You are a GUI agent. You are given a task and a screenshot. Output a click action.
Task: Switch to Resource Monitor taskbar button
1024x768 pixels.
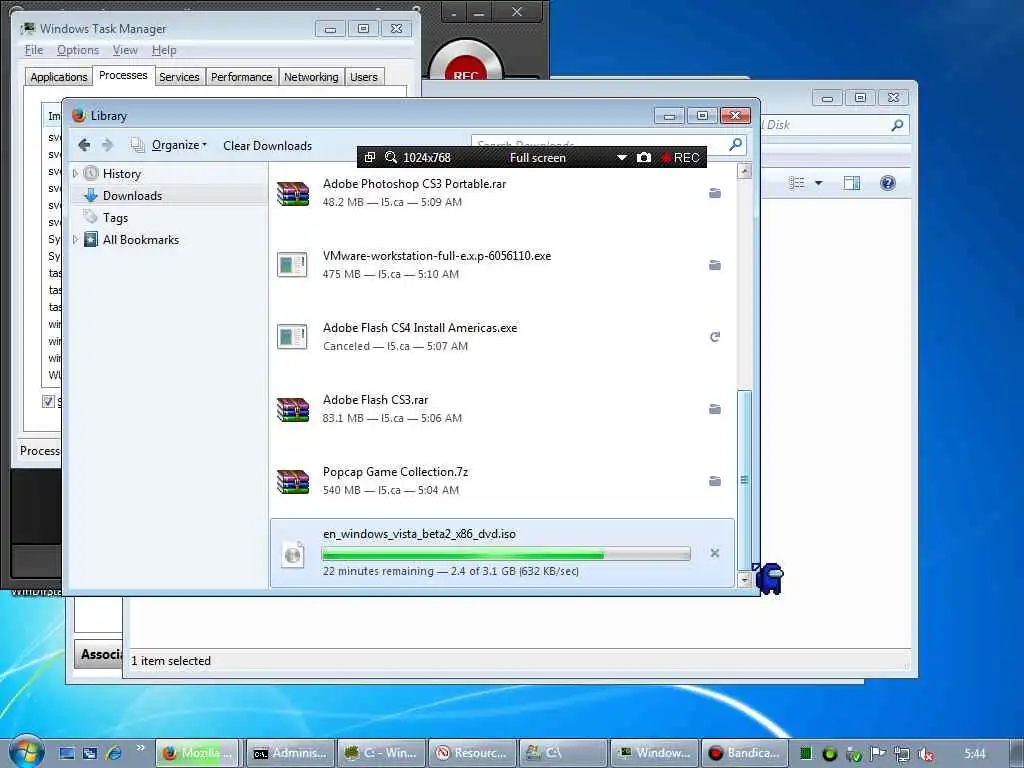472,753
